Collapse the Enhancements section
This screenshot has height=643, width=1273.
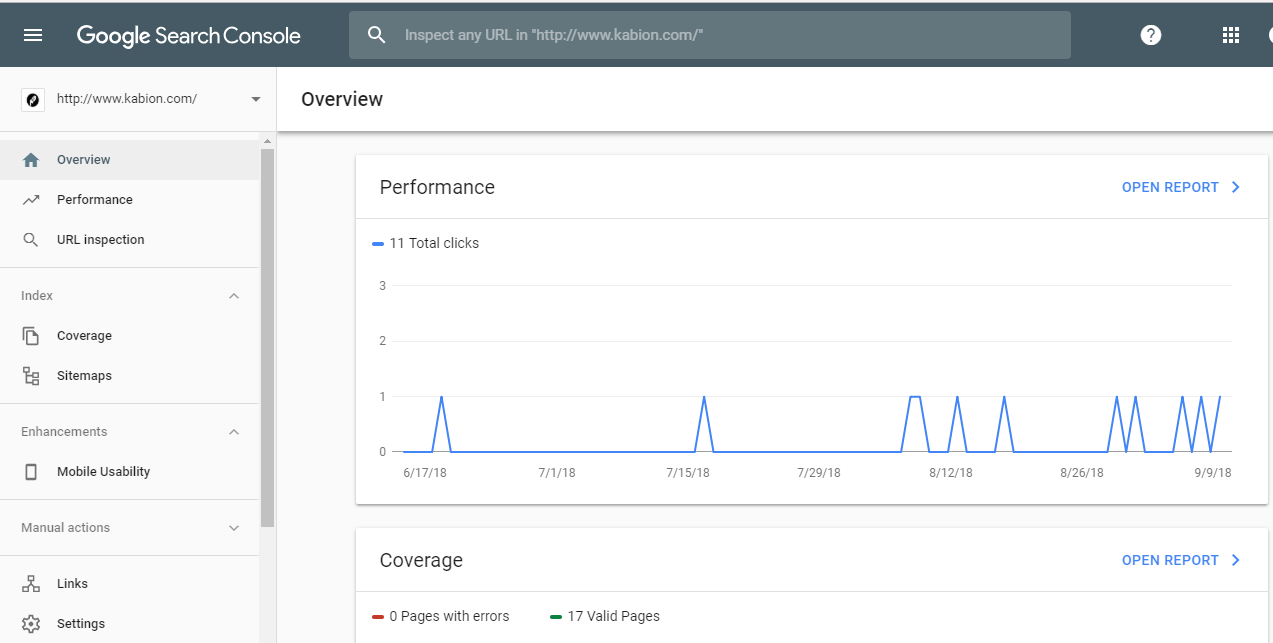point(234,432)
